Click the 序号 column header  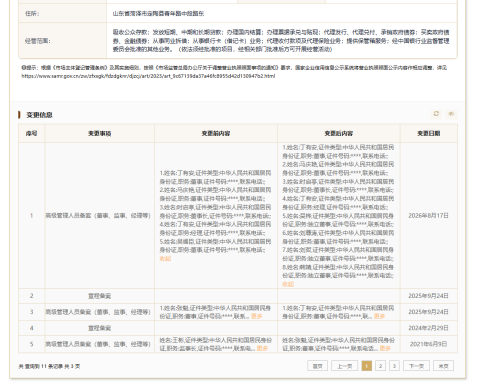click(32, 133)
